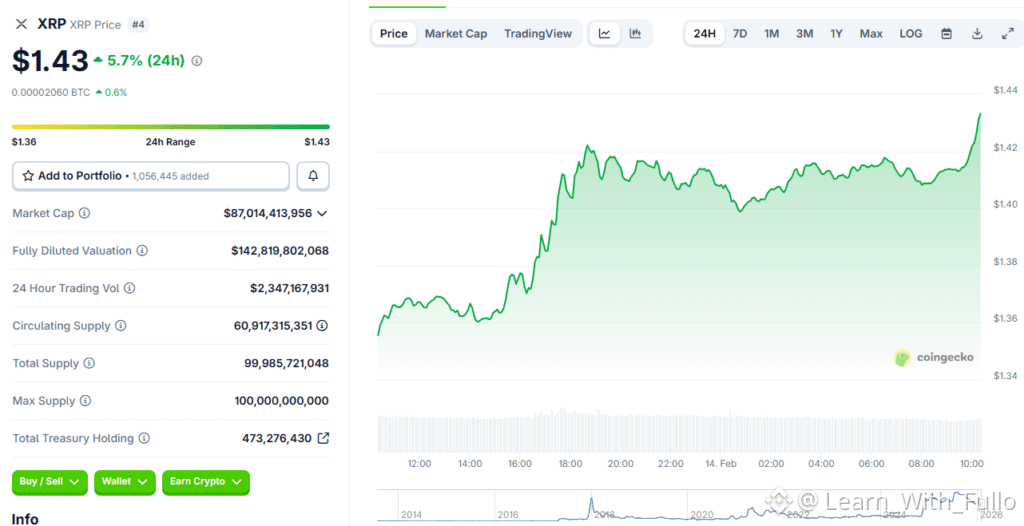Open the Wallet dropdown
This screenshot has height=526, width=1024.
[125, 482]
